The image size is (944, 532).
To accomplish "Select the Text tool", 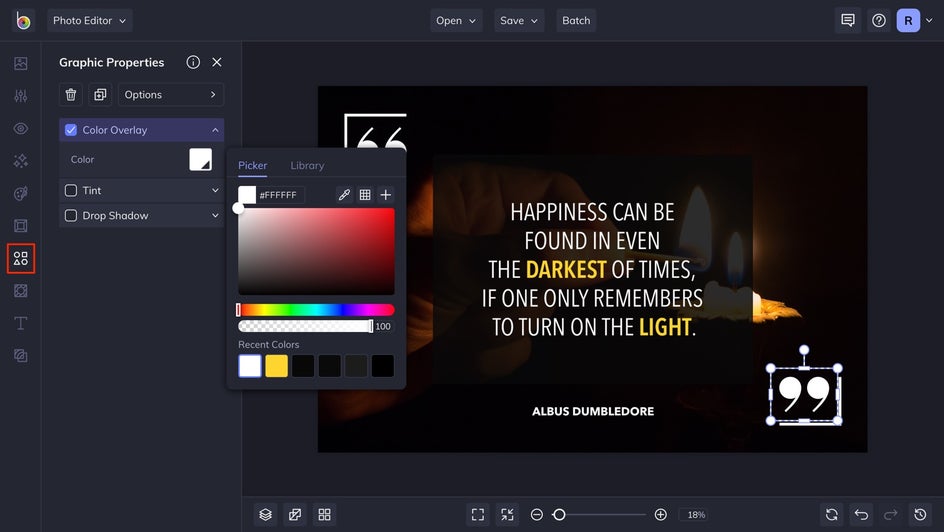I will click(x=20, y=323).
